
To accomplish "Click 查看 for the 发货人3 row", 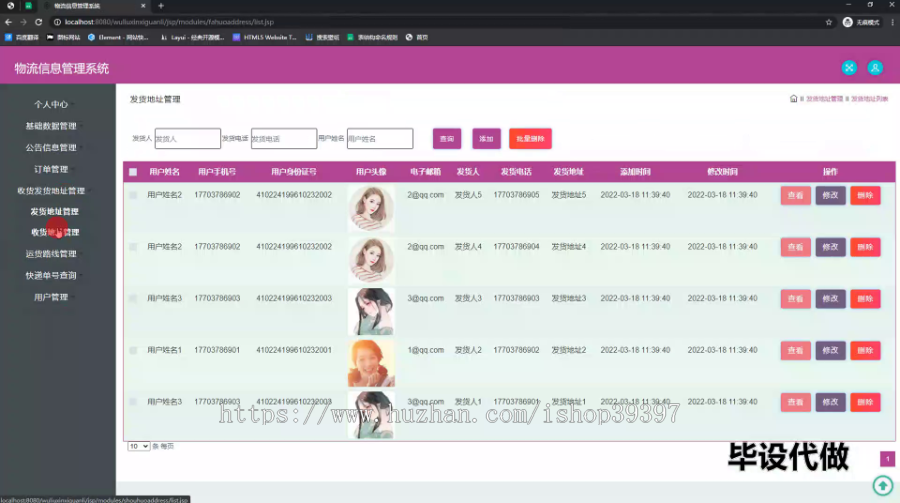I will (796, 299).
